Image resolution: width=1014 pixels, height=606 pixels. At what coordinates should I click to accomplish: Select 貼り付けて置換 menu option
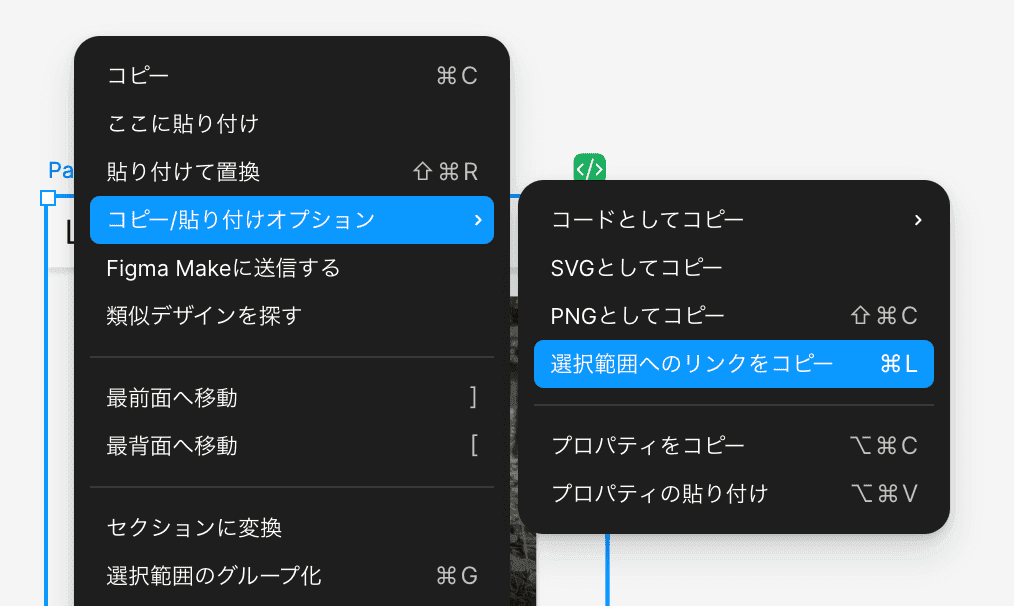(291, 172)
